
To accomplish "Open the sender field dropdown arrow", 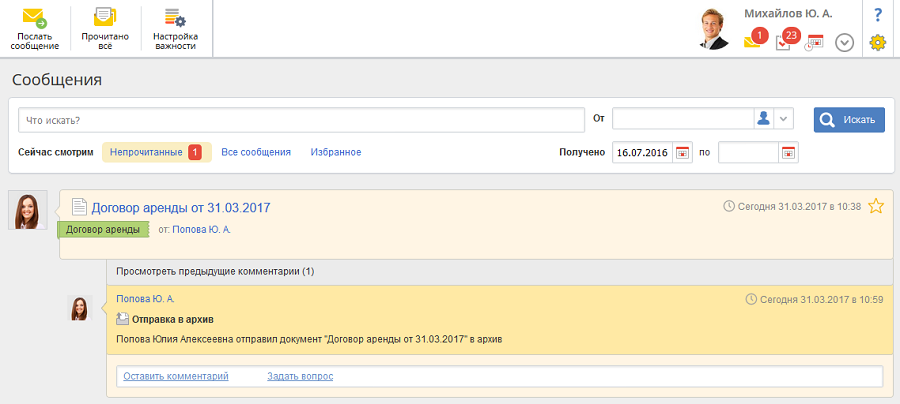I will pos(784,119).
